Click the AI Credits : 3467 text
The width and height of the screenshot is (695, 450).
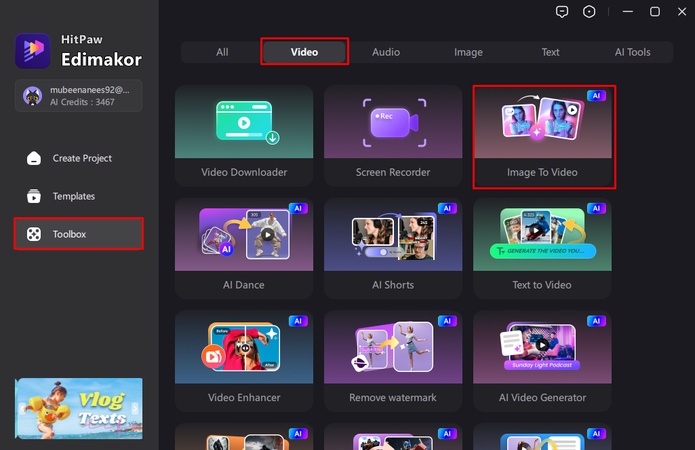[x=82, y=102]
